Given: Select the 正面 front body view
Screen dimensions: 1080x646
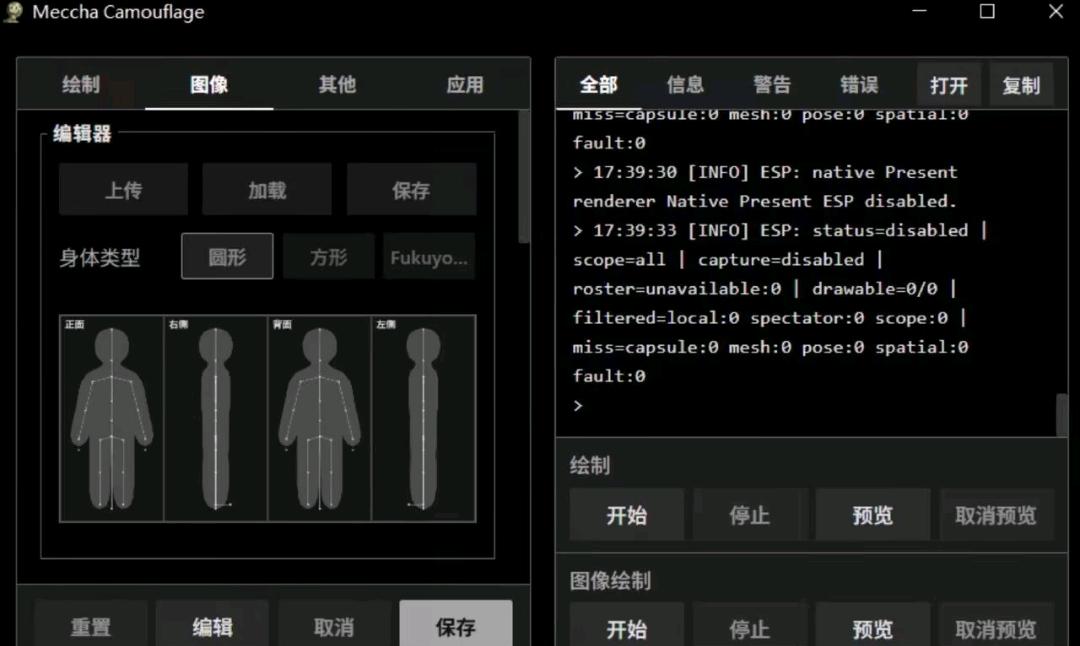Looking at the screenshot, I should tap(112, 418).
